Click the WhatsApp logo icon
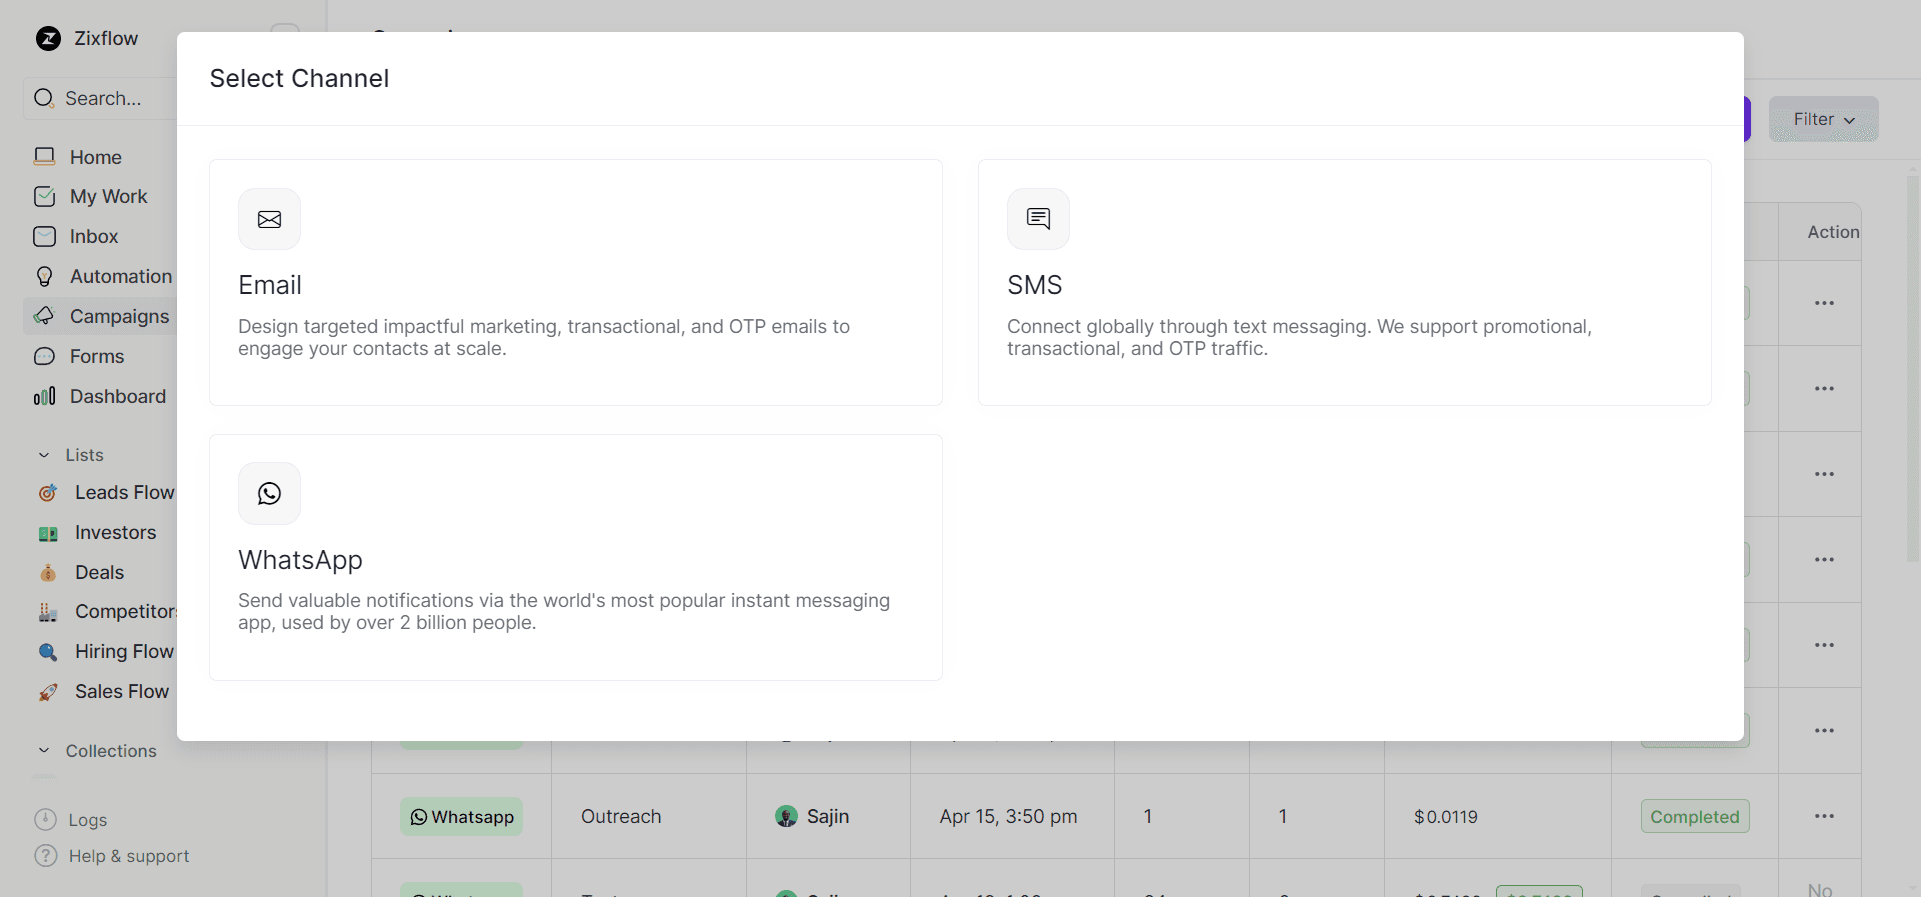The width and height of the screenshot is (1921, 897). pyautogui.click(x=269, y=493)
